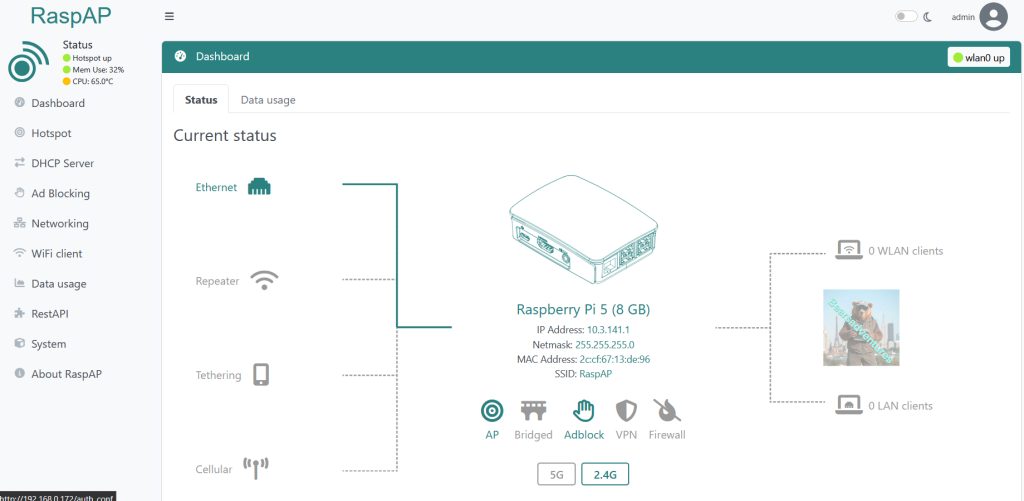This screenshot has height=501, width=1024.
Task: Click the Ethernet port icon
Action: pyautogui.click(x=259, y=187)
